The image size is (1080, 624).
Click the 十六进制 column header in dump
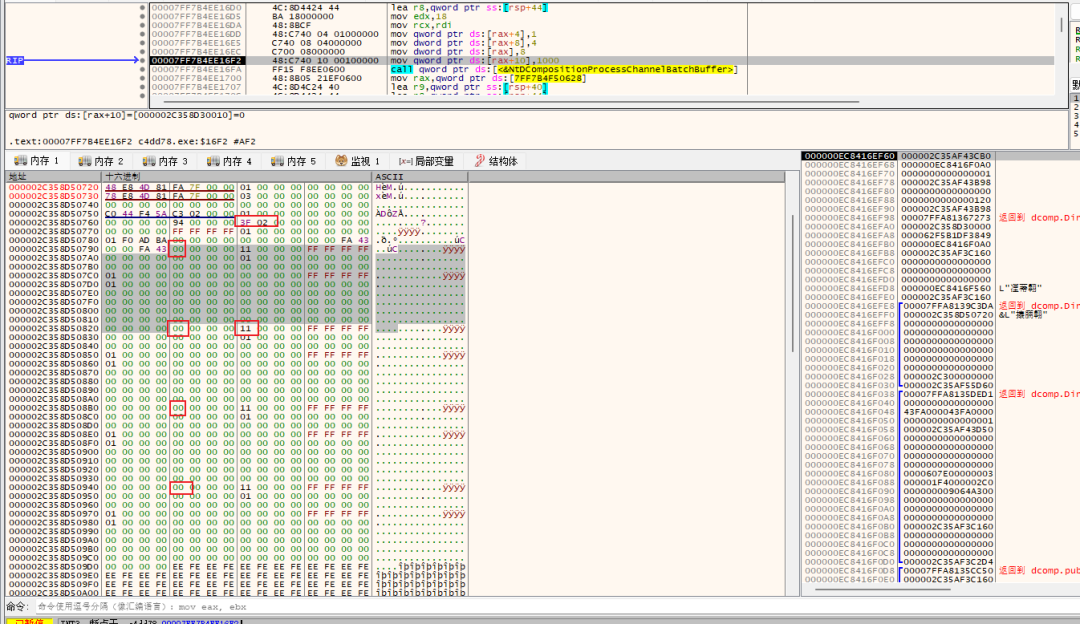point(237,177)
